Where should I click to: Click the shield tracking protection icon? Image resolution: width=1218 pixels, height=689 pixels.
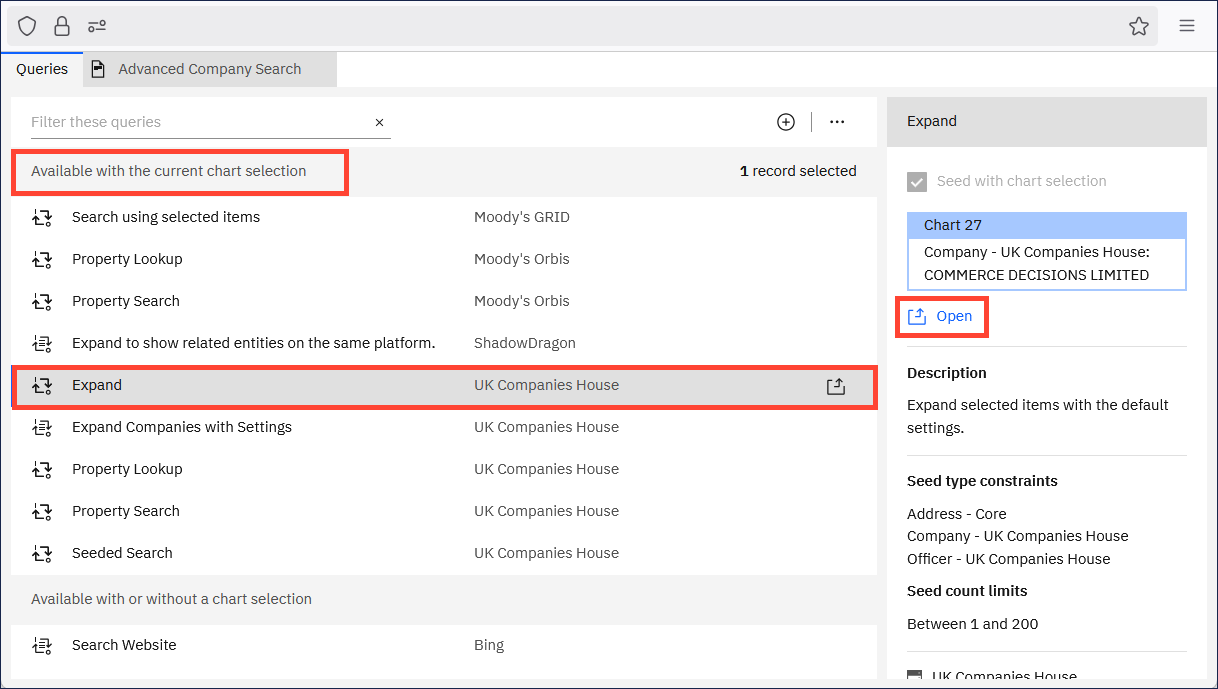(x=27, y=26)
